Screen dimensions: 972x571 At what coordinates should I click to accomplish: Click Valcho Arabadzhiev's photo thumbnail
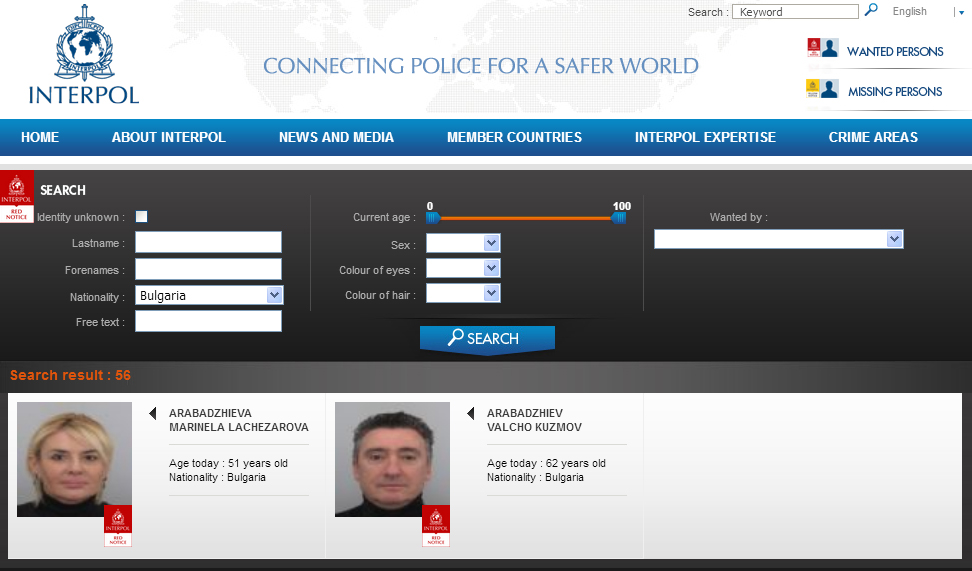(392, 459)
